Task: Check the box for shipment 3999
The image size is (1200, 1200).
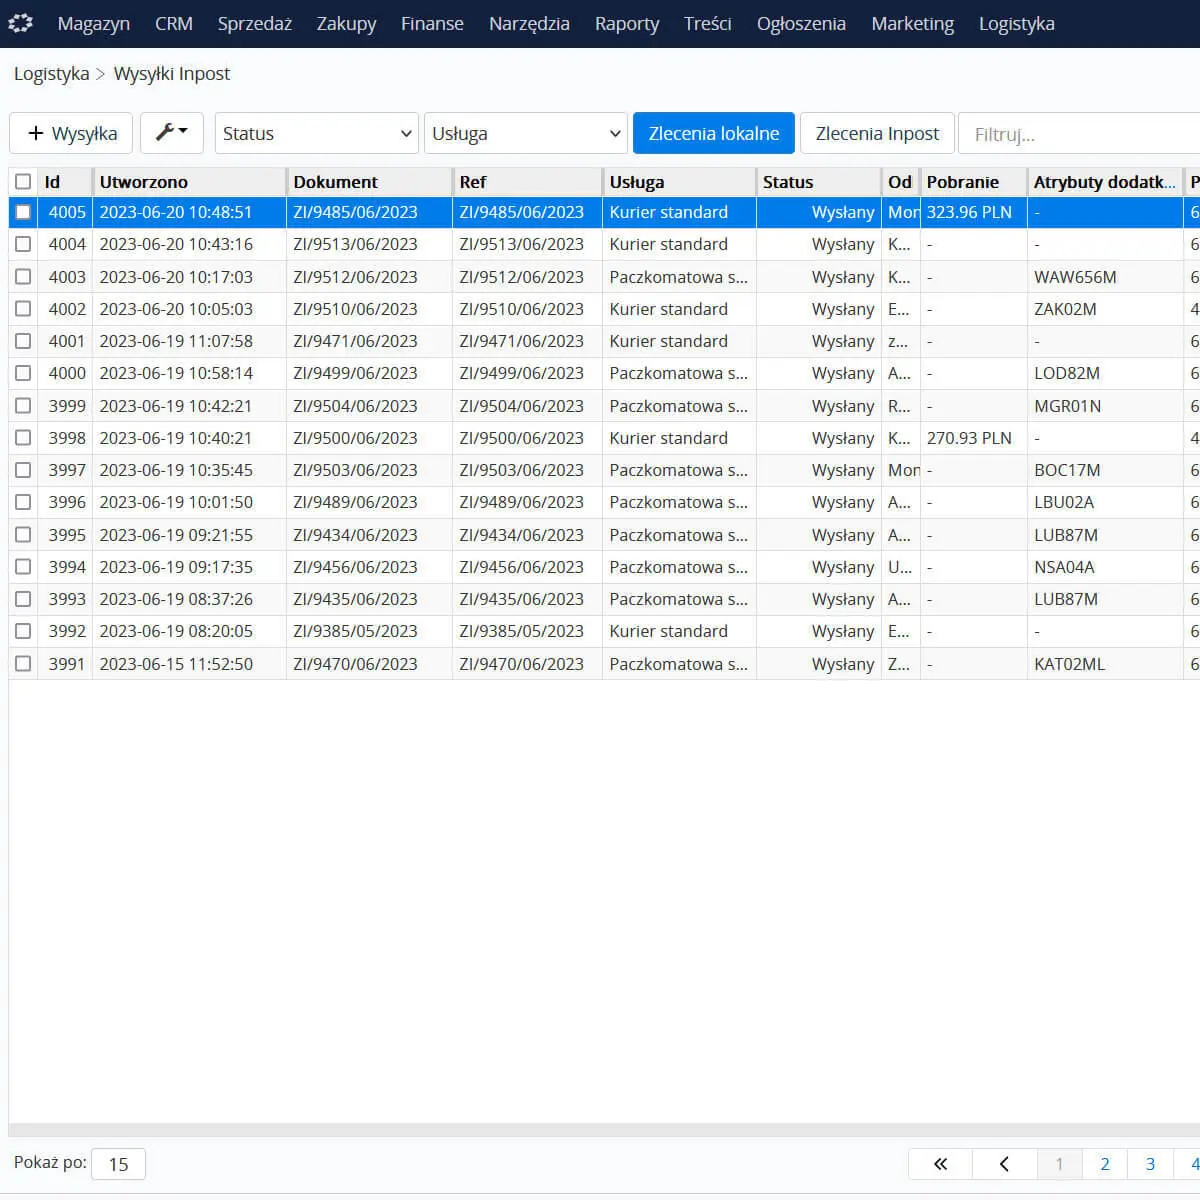Action: click(x=23, y=406)
